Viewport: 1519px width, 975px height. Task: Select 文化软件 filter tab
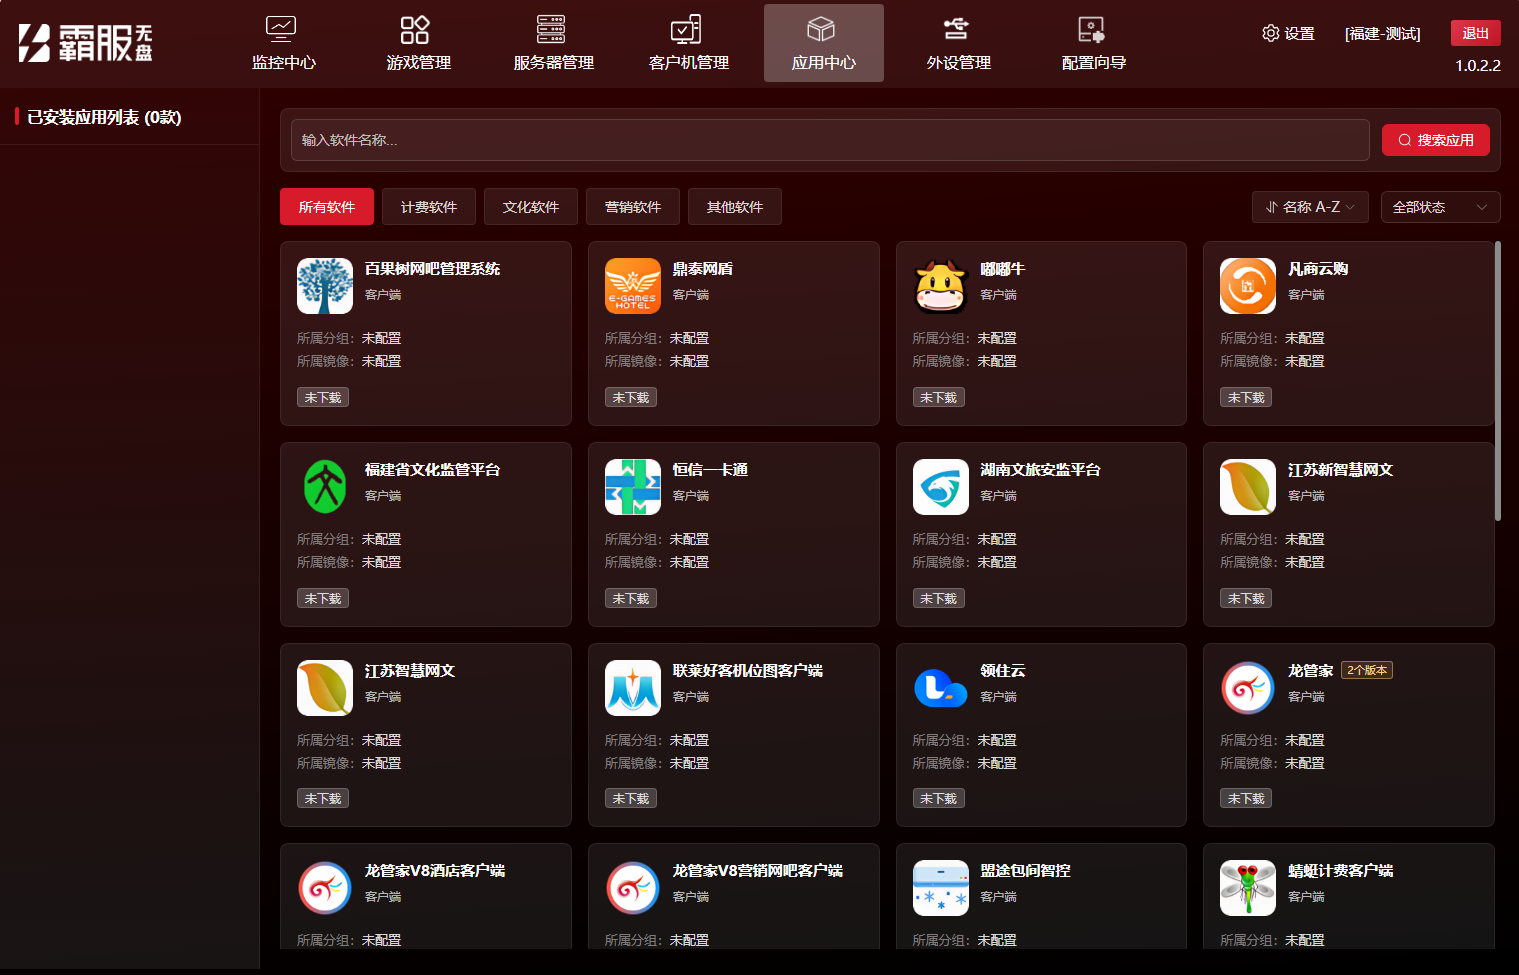531,207
